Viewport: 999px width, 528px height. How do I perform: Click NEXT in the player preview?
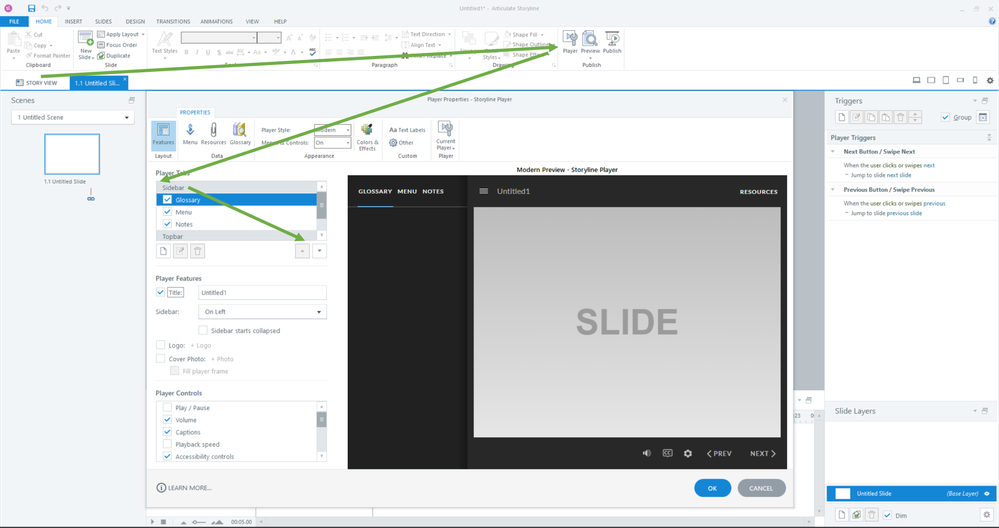763,453
